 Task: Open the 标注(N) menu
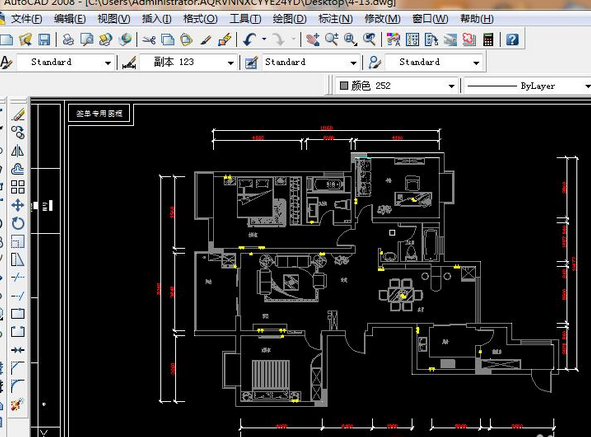pyautogui.click(x=335, y=19)
